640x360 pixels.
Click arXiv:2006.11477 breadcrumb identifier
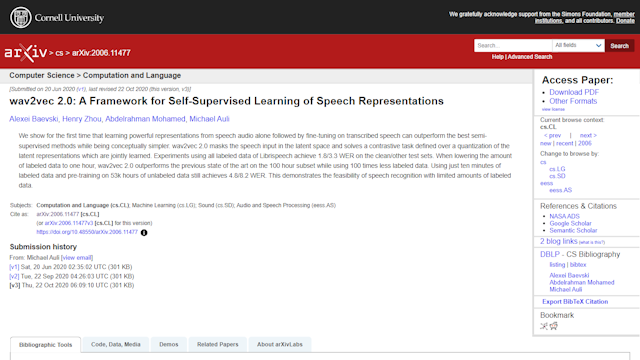click(x=101, y=53)
